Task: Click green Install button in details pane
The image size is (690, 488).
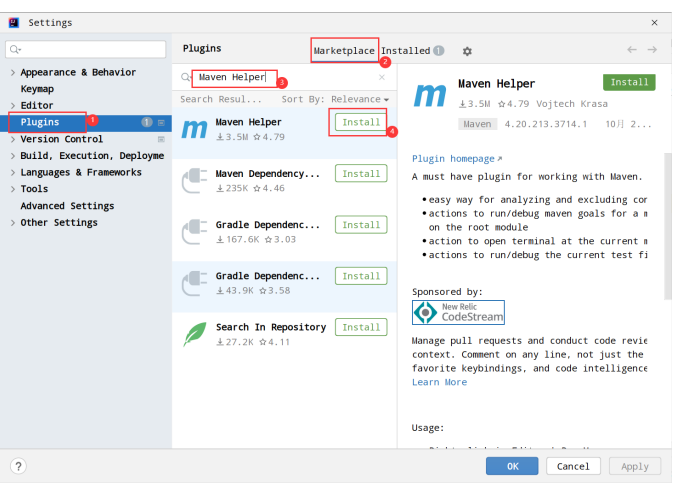Action: point(629,82)
